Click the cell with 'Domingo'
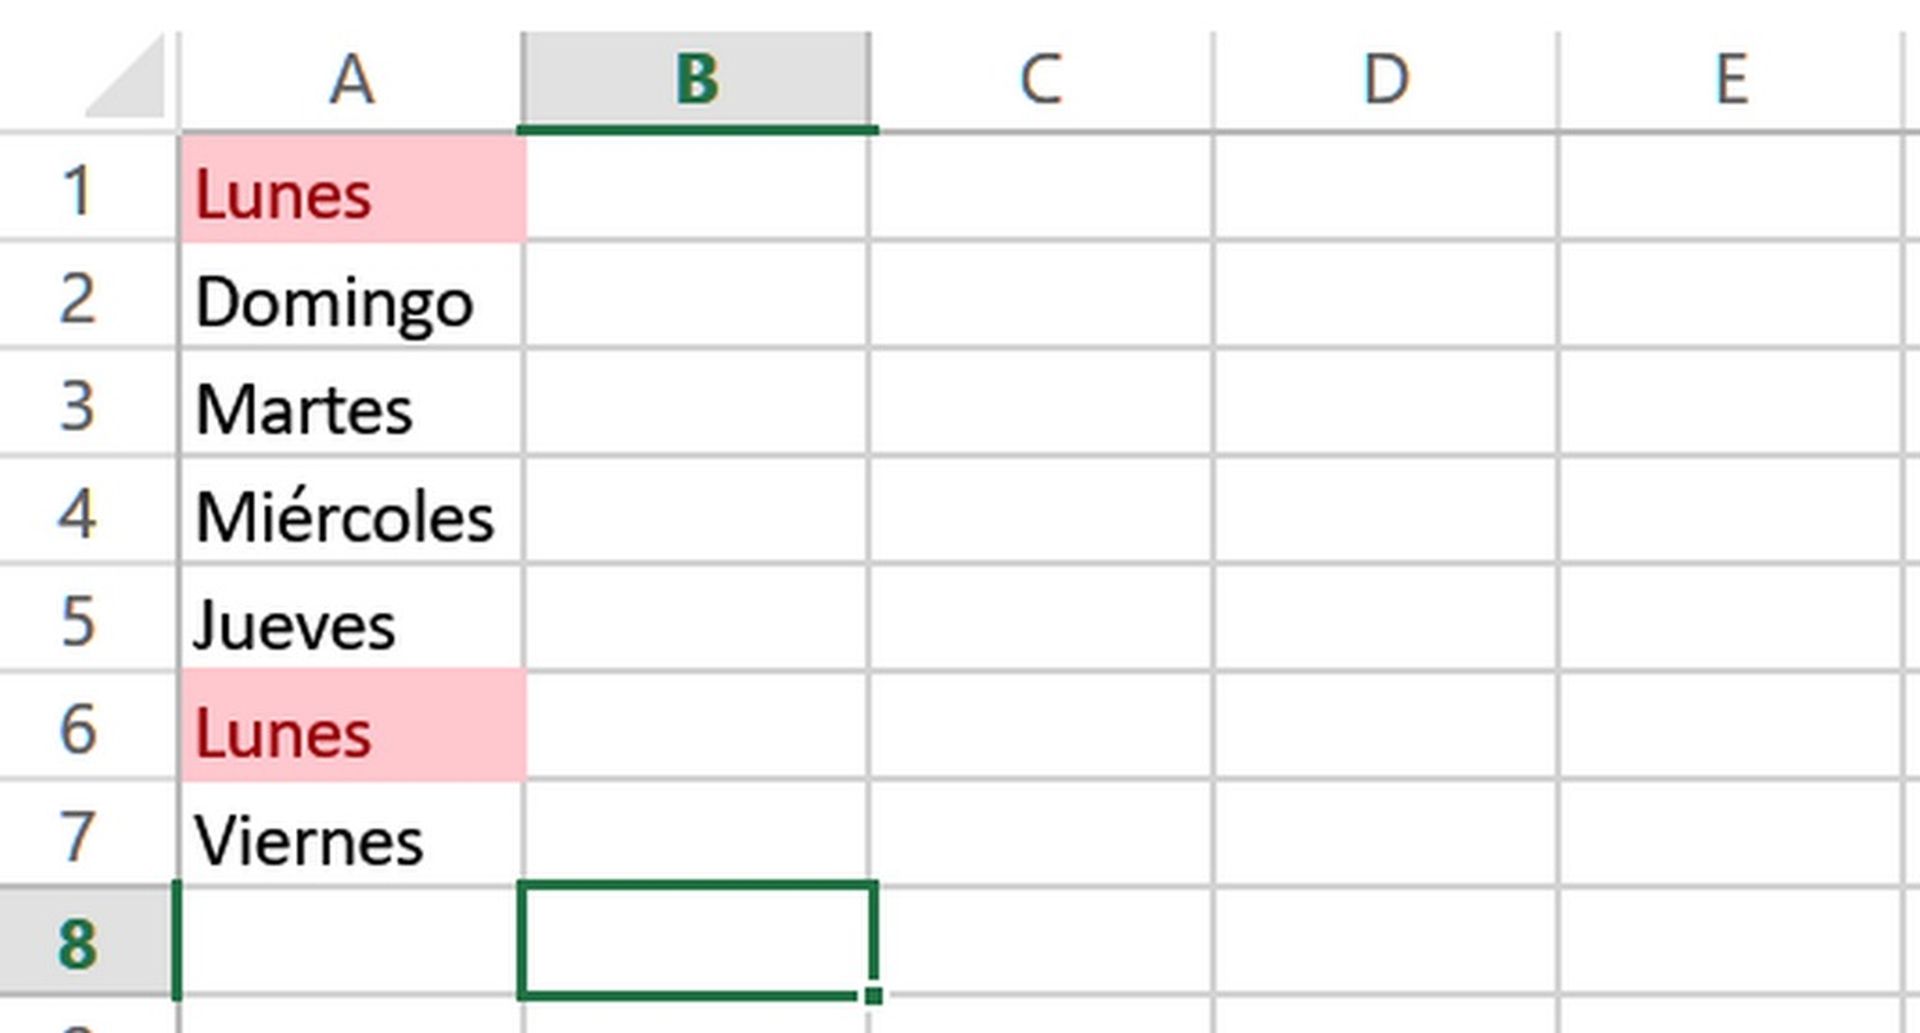The width and height of the screenshot is (1920, 1033). tap(350, 302)
